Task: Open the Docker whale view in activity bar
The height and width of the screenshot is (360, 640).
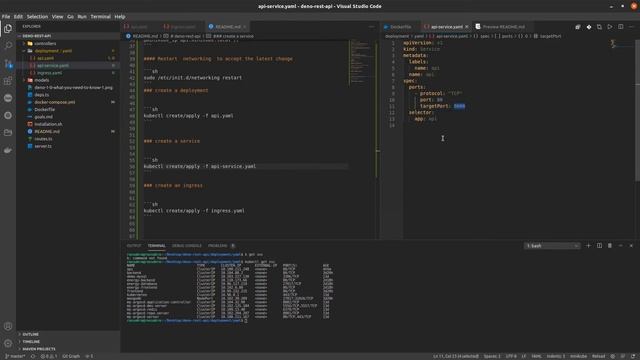Action: [8, 150]
